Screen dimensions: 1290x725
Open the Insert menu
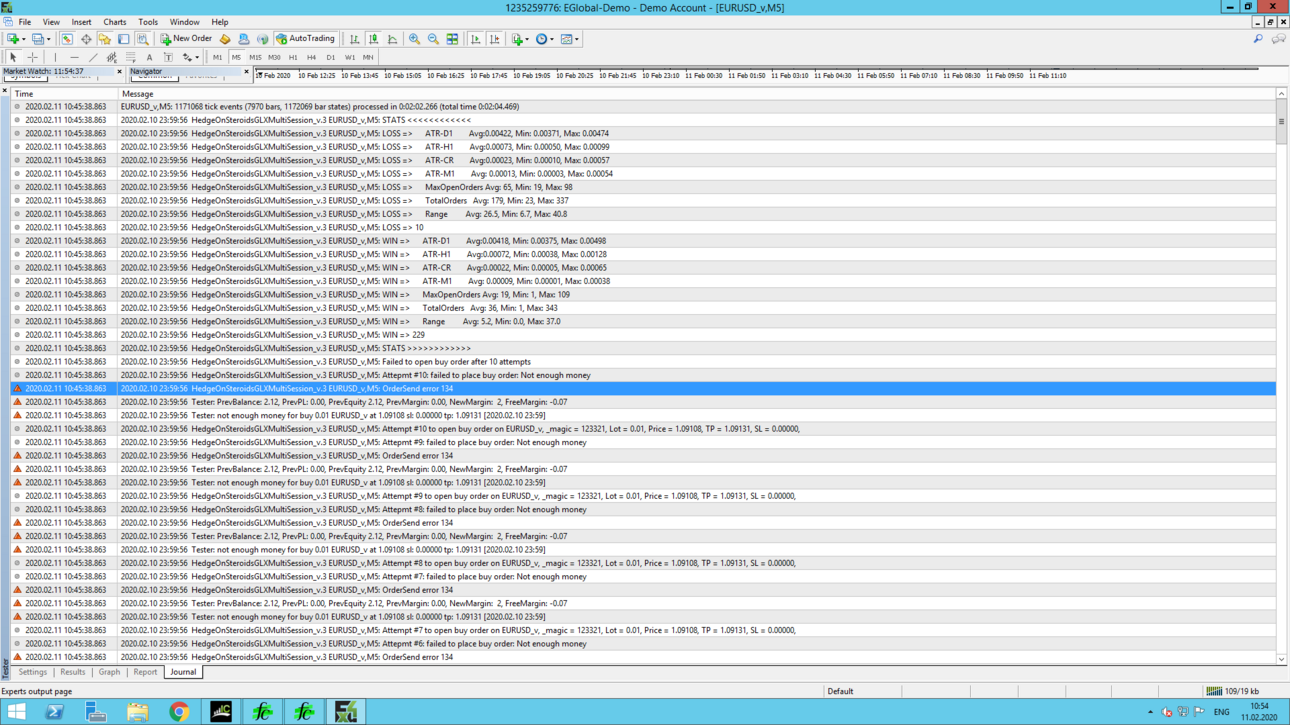tap(81, 22)
